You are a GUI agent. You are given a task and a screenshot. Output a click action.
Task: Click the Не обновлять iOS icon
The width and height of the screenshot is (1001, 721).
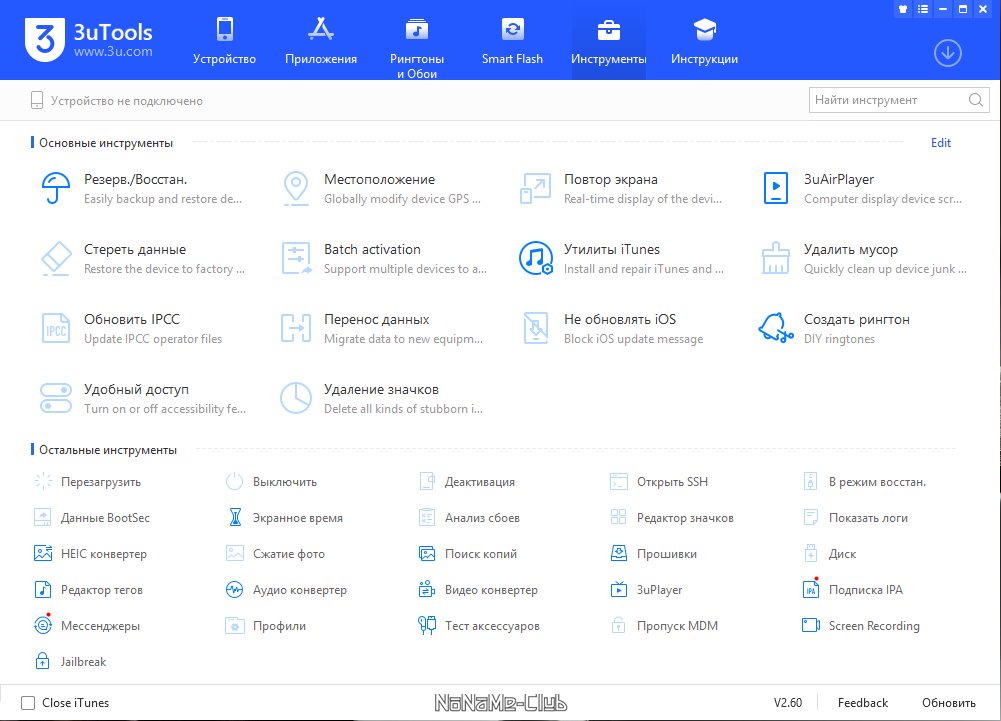536,328
